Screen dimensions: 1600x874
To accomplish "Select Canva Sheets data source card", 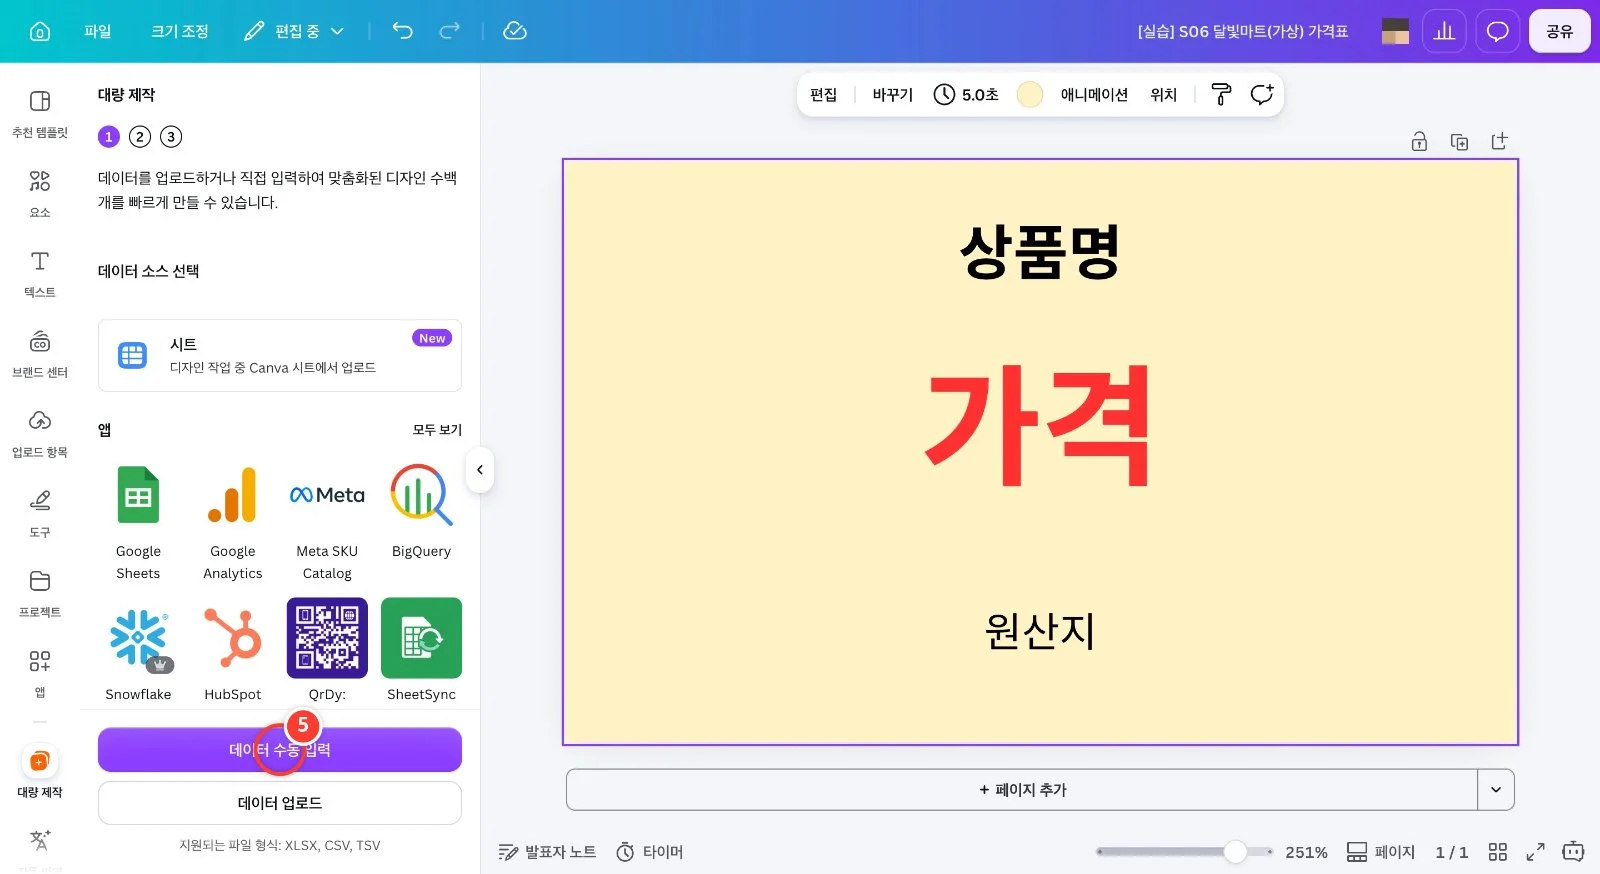I will (x=280, y=355).
